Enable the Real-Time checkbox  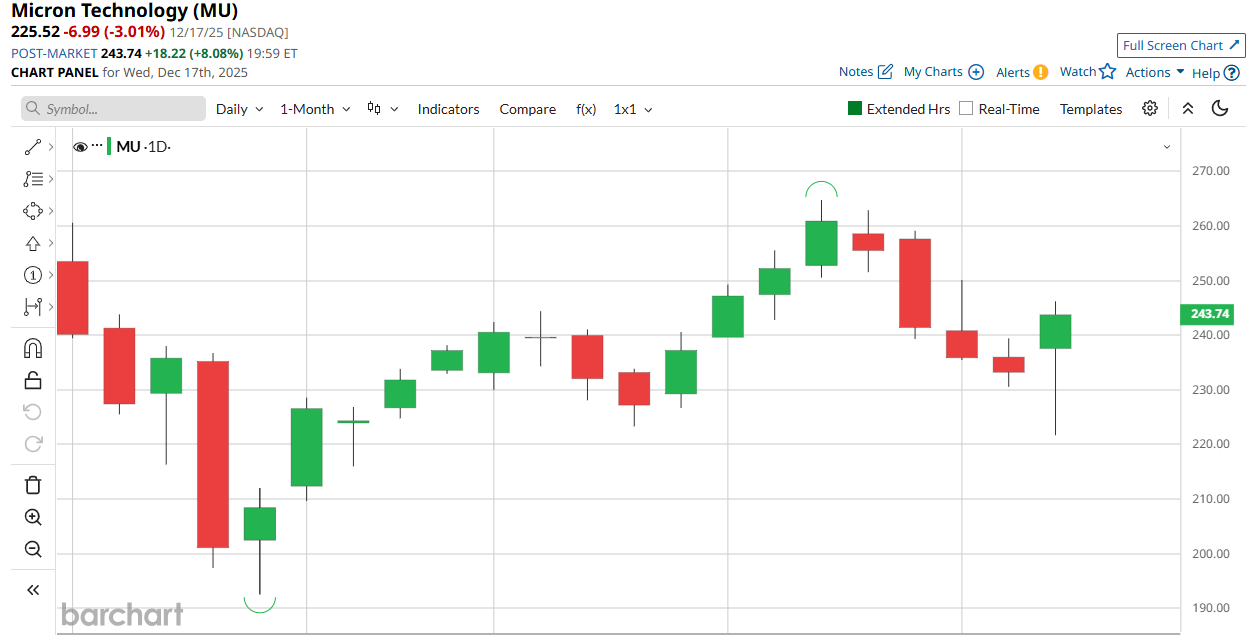click(x=966, y=108)
